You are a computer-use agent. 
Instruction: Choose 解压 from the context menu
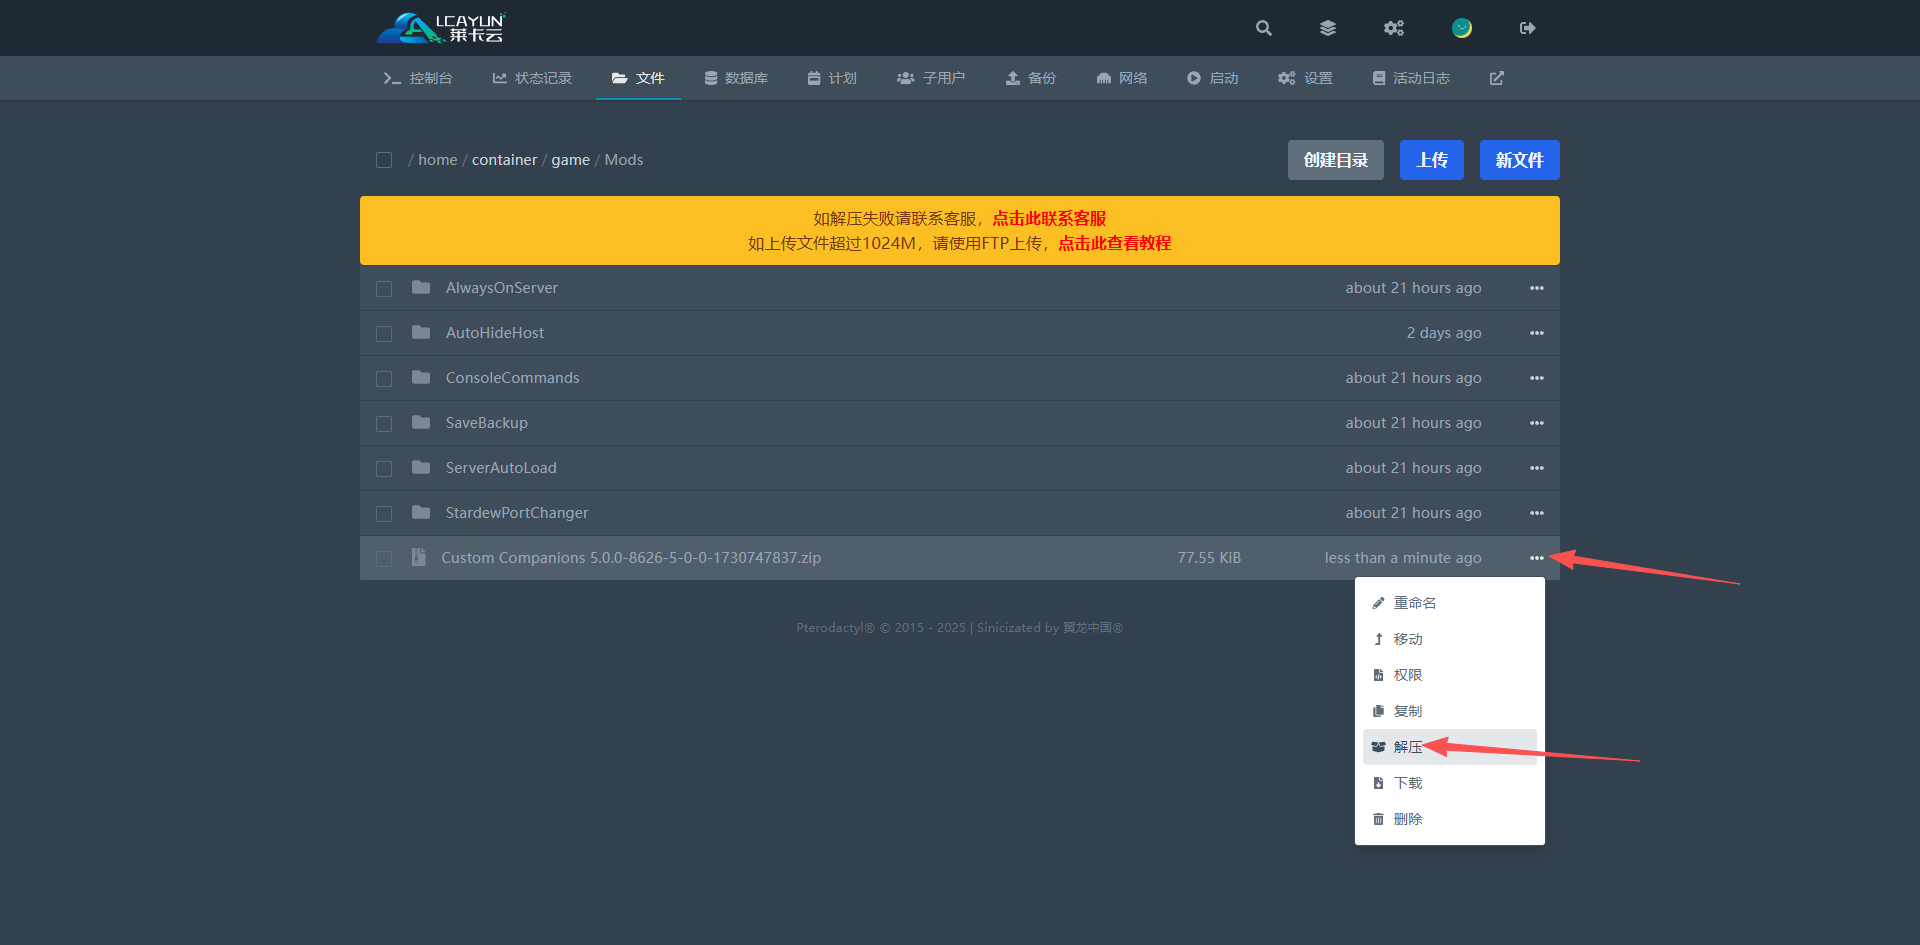pos(1408,747)
